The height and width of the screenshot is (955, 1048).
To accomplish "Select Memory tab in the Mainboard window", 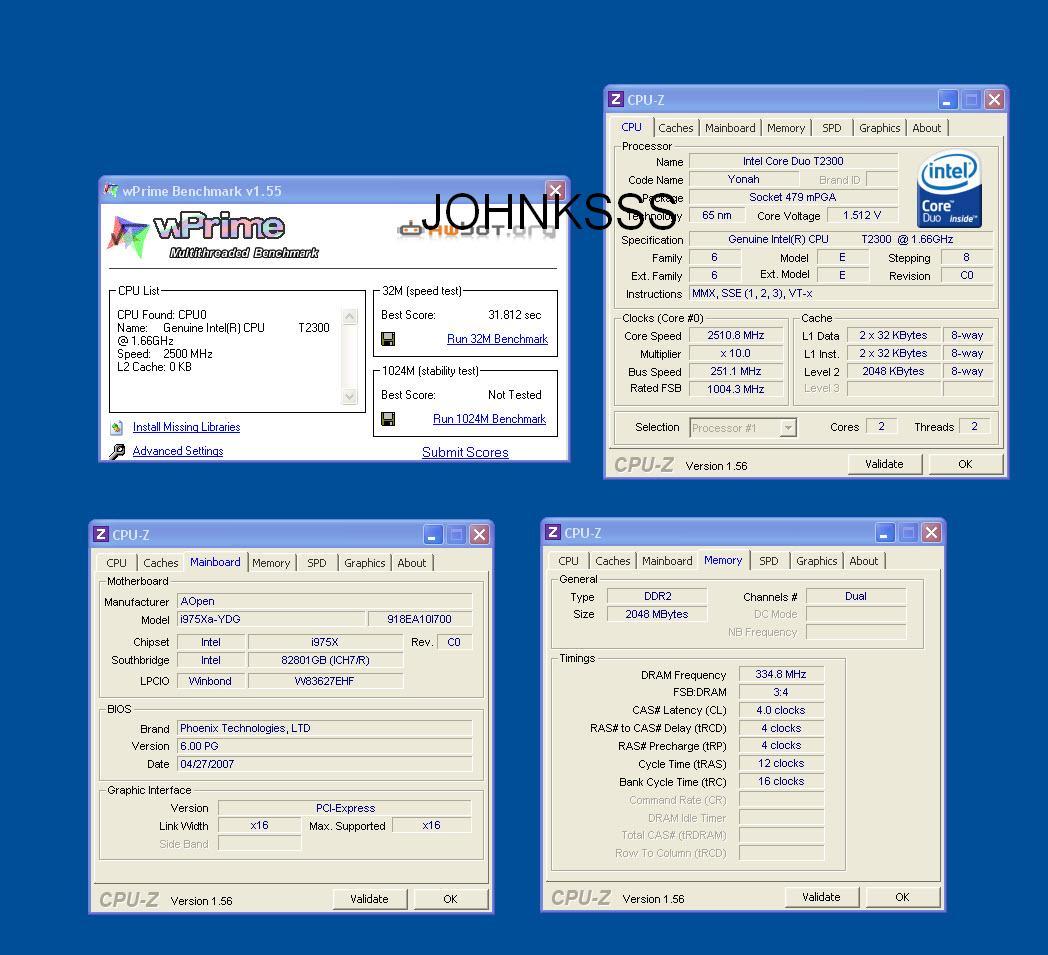I will pos(271,563).
